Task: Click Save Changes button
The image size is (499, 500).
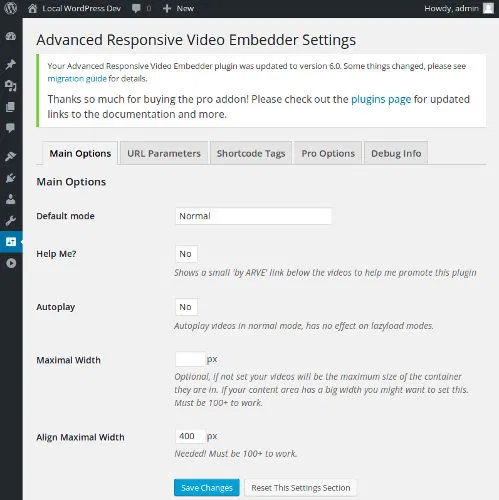Action: (207, 488)
